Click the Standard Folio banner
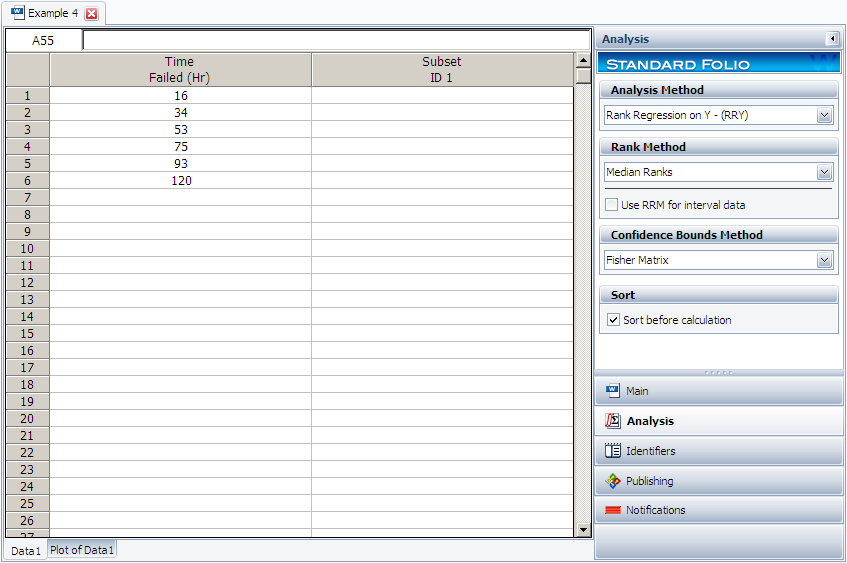847x563 pixels. point(718,63)
